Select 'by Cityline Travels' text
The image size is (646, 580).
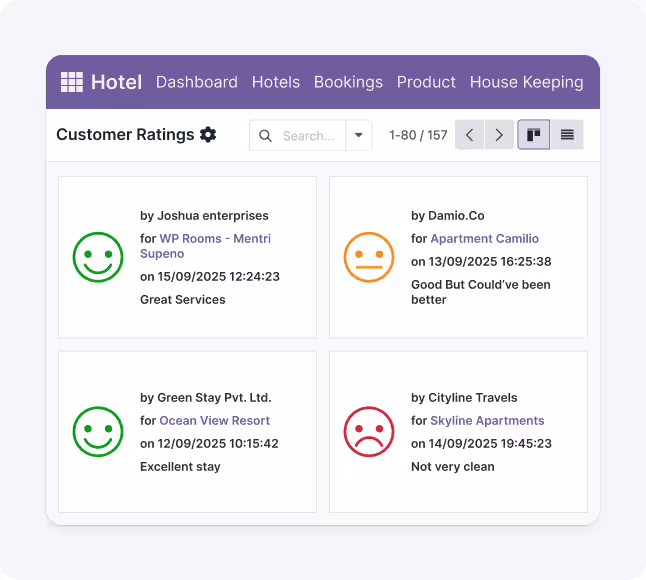(464, 398)
